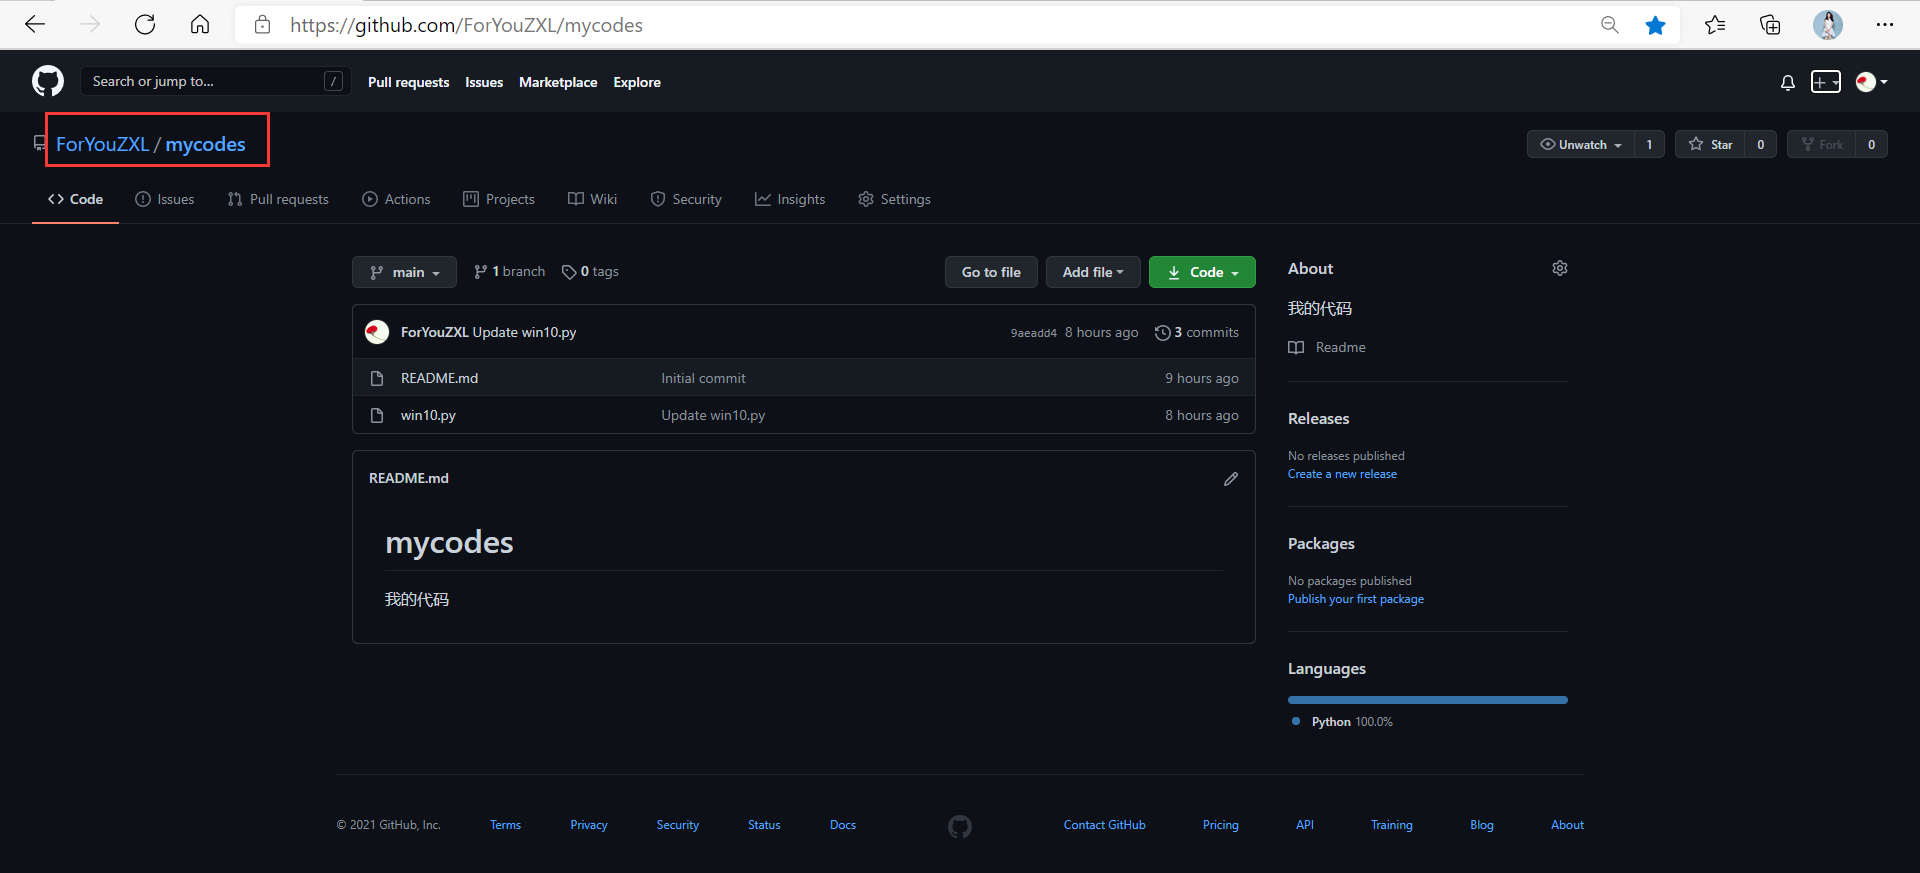Click Publish your first package
This screenshot has width=1920, height=873.
[x=1356, y=599]
